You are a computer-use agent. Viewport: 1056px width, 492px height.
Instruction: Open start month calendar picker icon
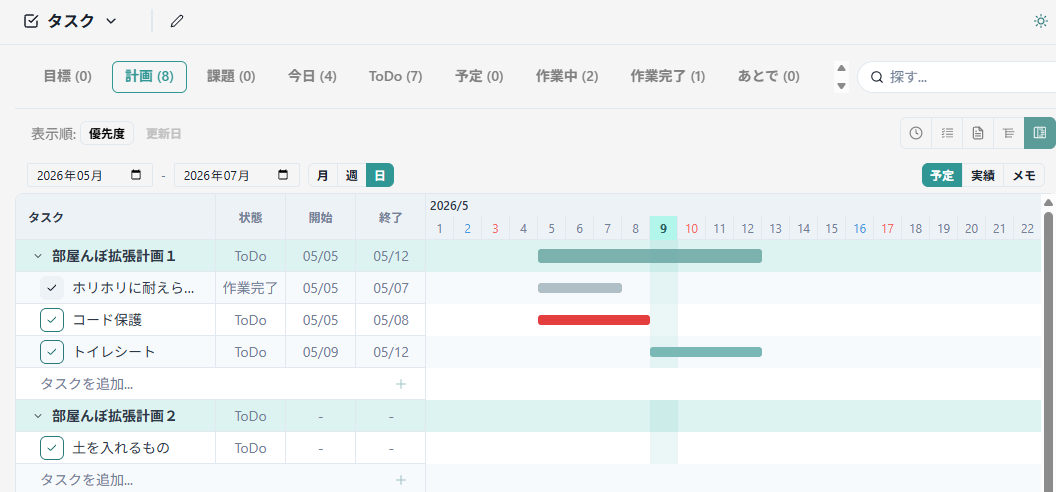(x=136, y=175)
